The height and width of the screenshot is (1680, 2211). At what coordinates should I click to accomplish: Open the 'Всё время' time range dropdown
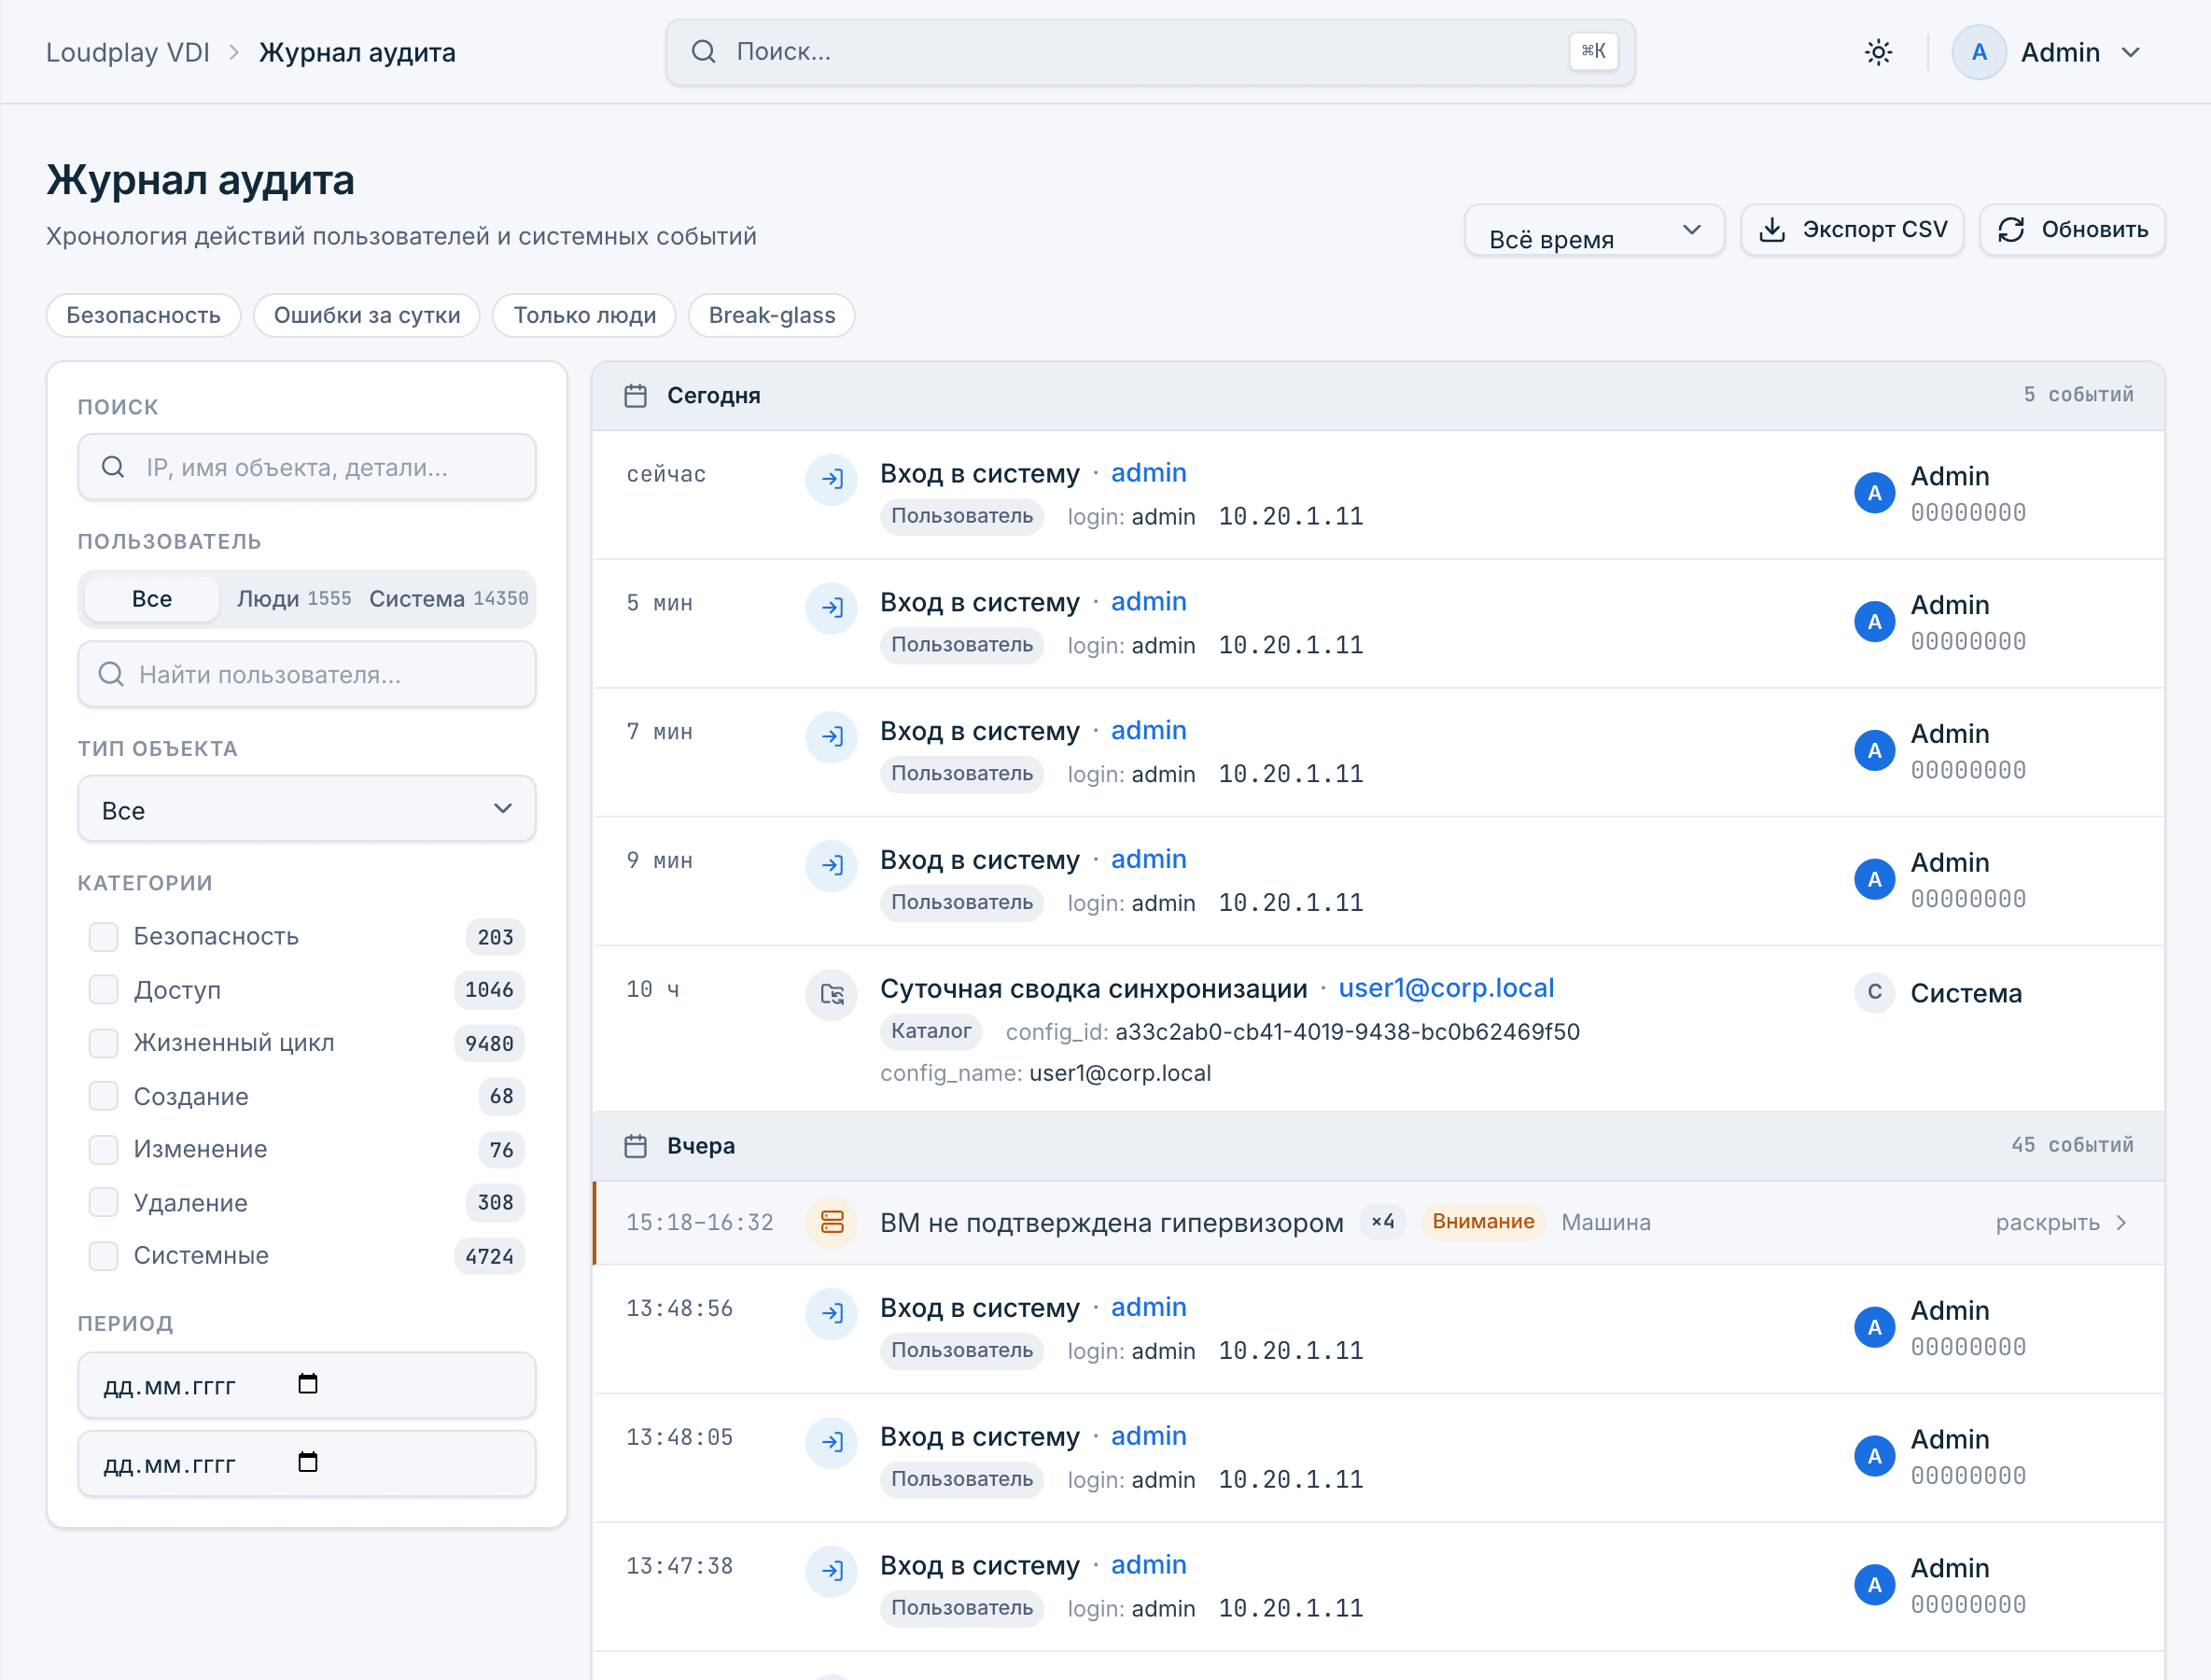[1594, 230]
